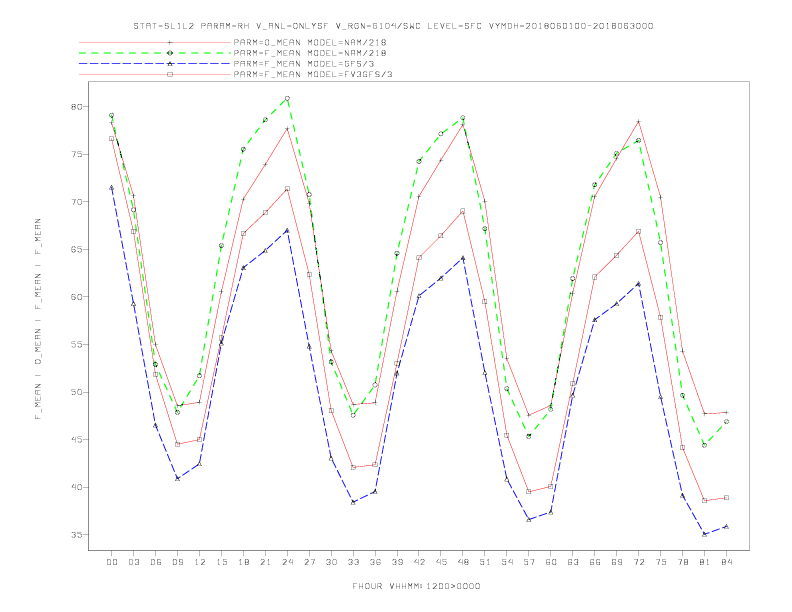Image resolution: width=792 pixels, height=612 pixels.
Task: Click x-axis forecast hour label 06
Action: pos(156,562)
